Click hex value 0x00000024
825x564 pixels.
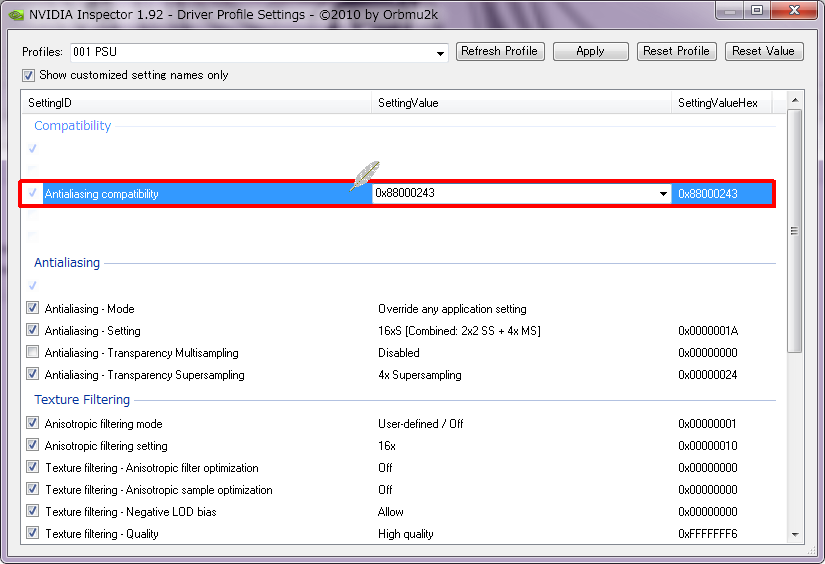(x=708, y=375)
